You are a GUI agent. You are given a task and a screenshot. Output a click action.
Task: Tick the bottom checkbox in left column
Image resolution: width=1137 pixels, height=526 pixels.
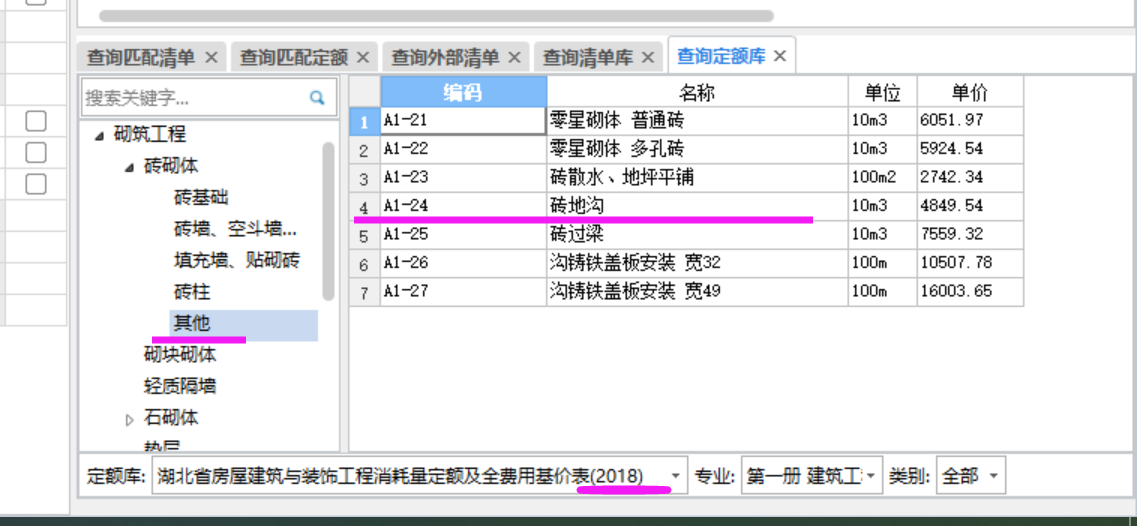click(36, 184)
